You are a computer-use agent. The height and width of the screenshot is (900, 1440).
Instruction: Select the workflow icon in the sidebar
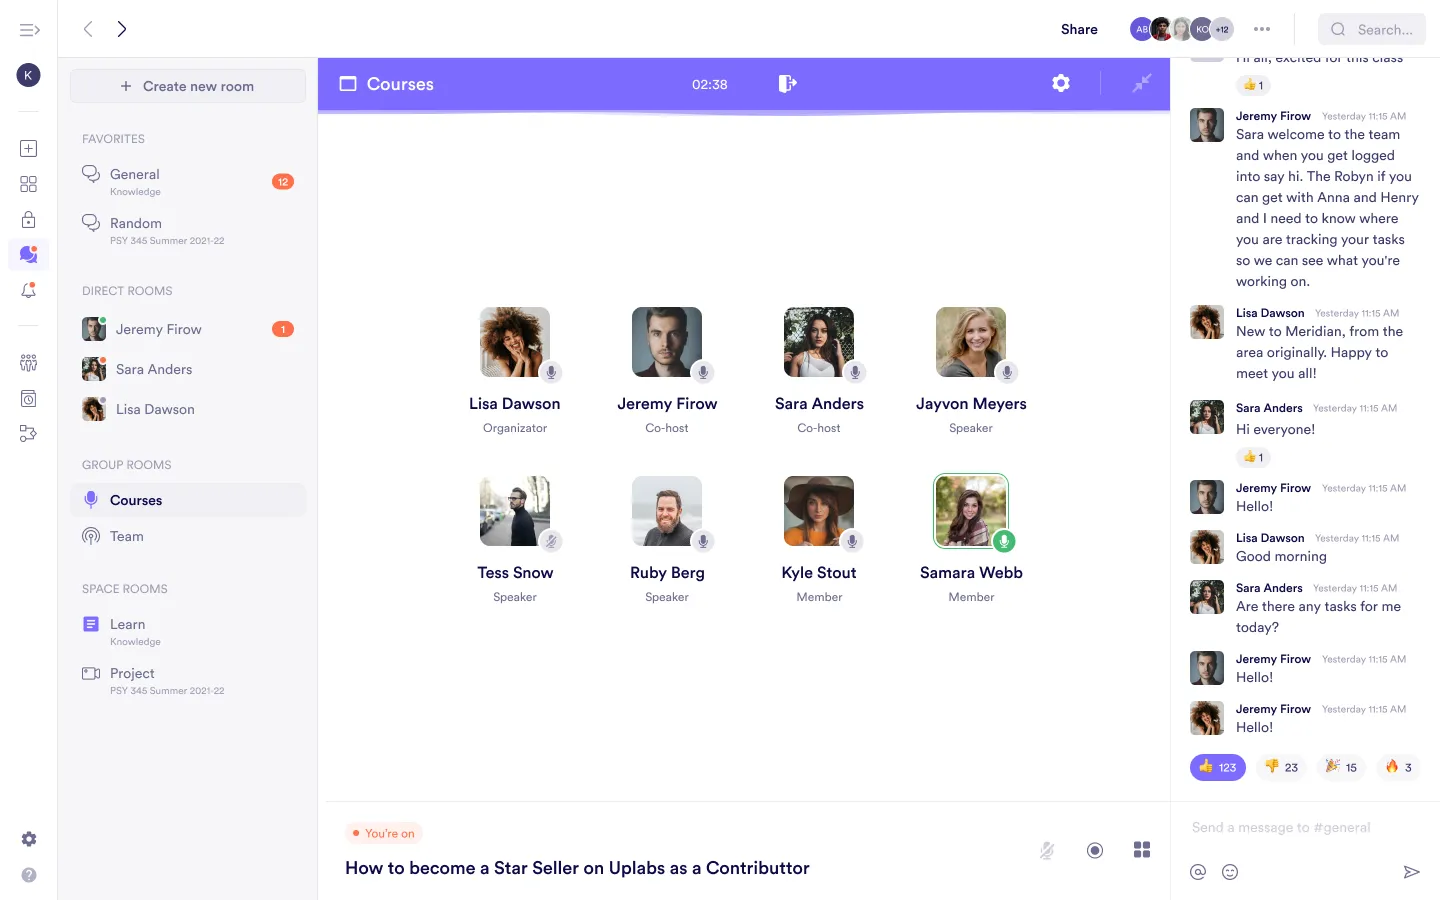[x=28, y=433]
